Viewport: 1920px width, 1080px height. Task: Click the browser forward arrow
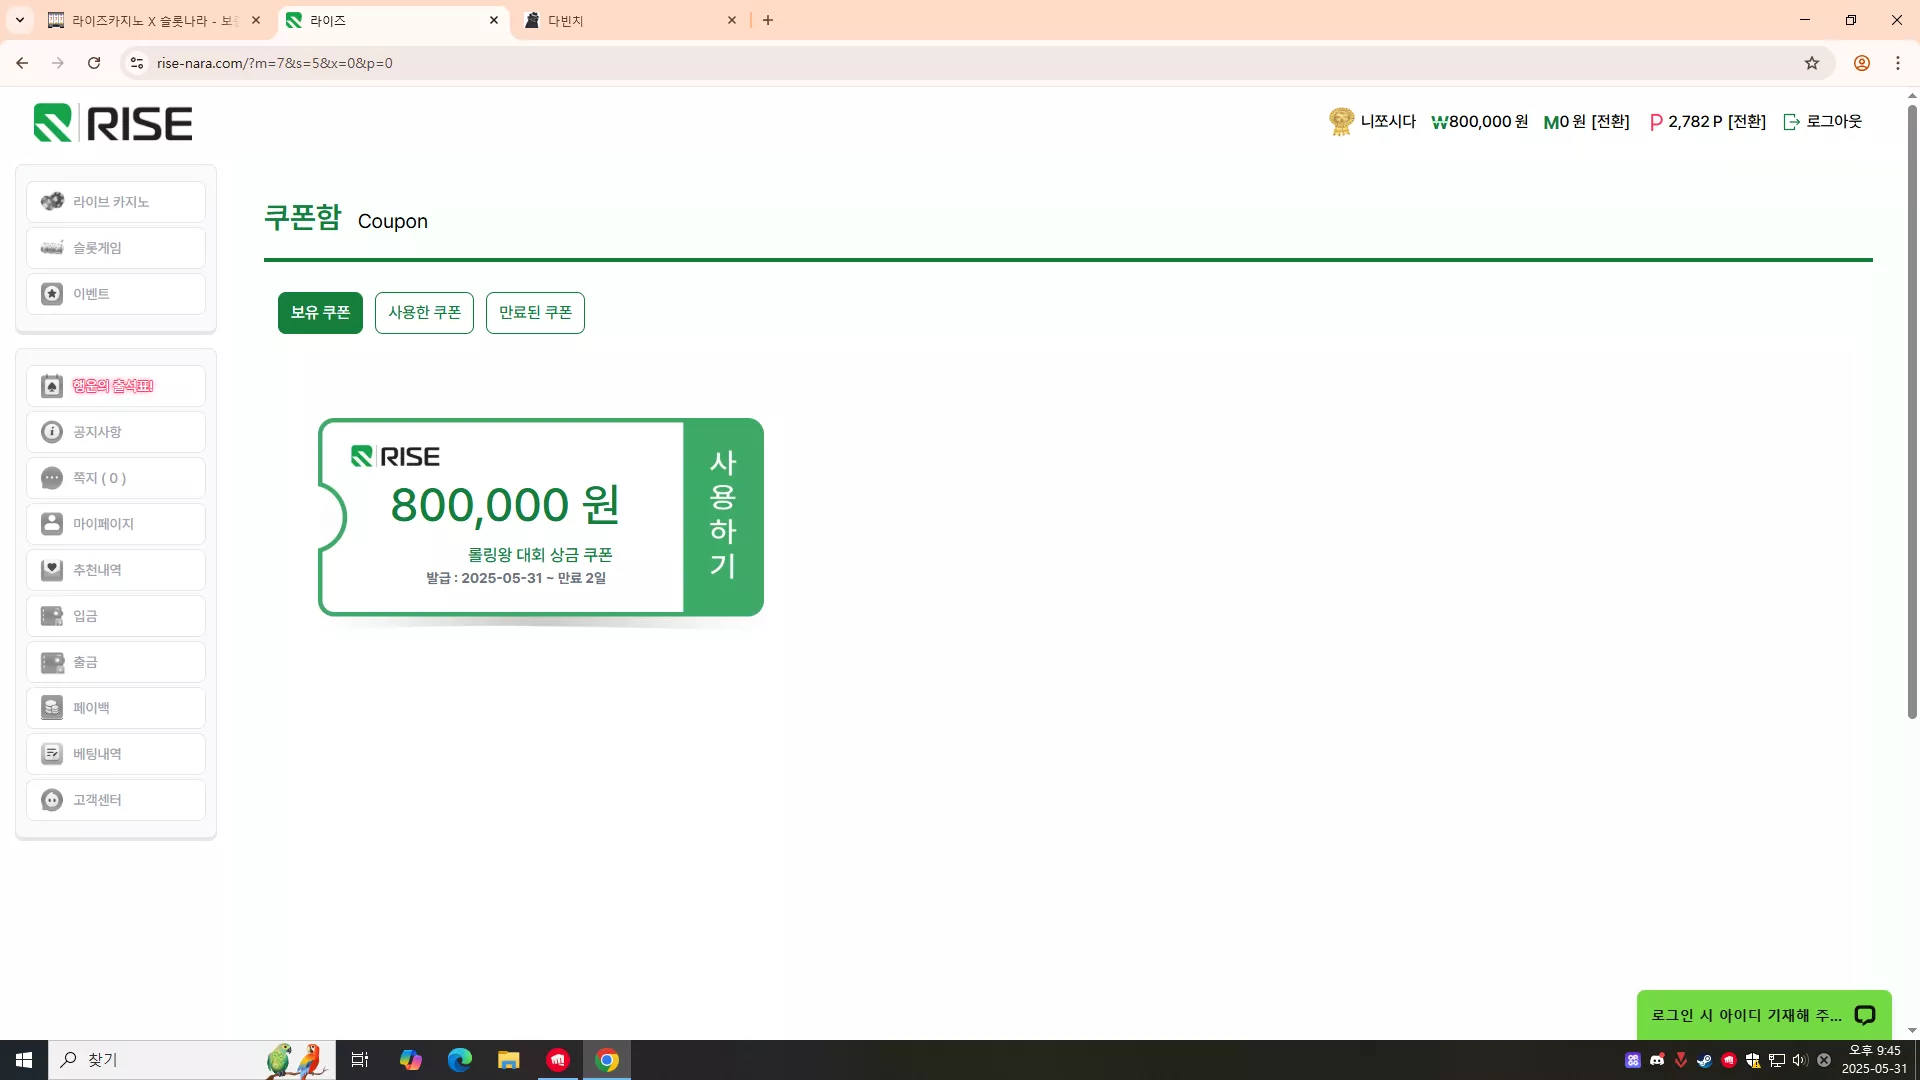coord(58,63)
